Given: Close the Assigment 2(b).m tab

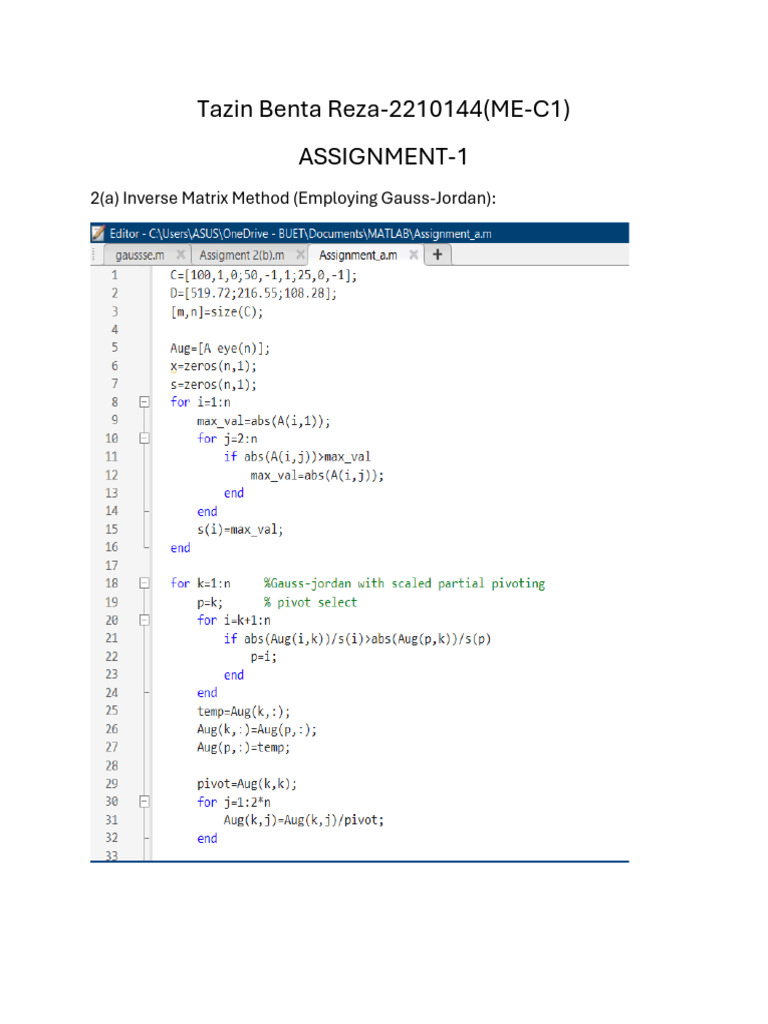Looking at the screenshot, I should point(300,255).
